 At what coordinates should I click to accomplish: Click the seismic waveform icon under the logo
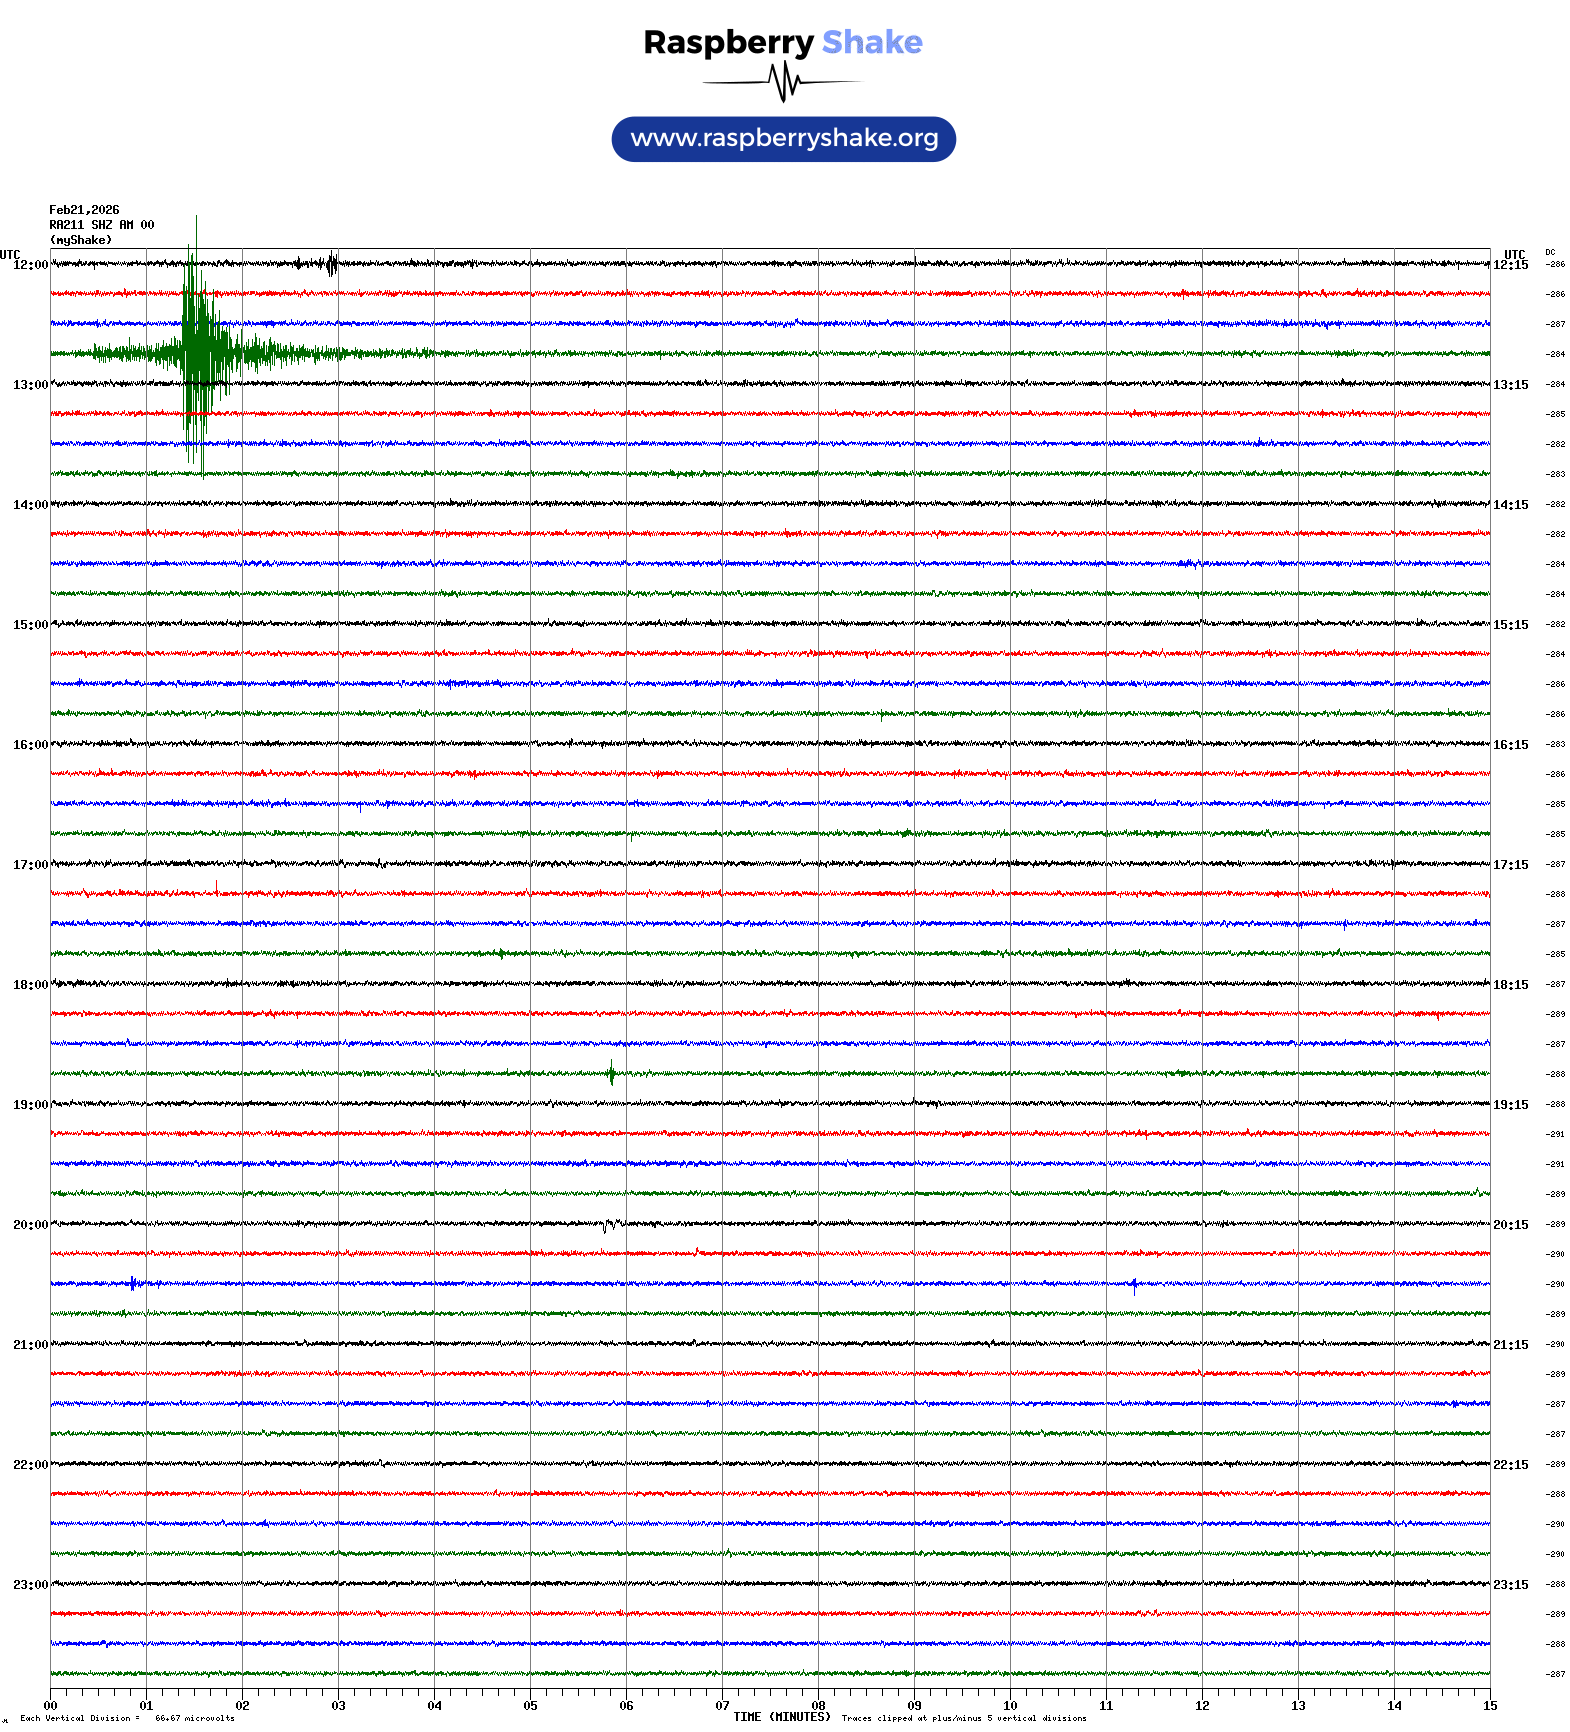[783, 82]
